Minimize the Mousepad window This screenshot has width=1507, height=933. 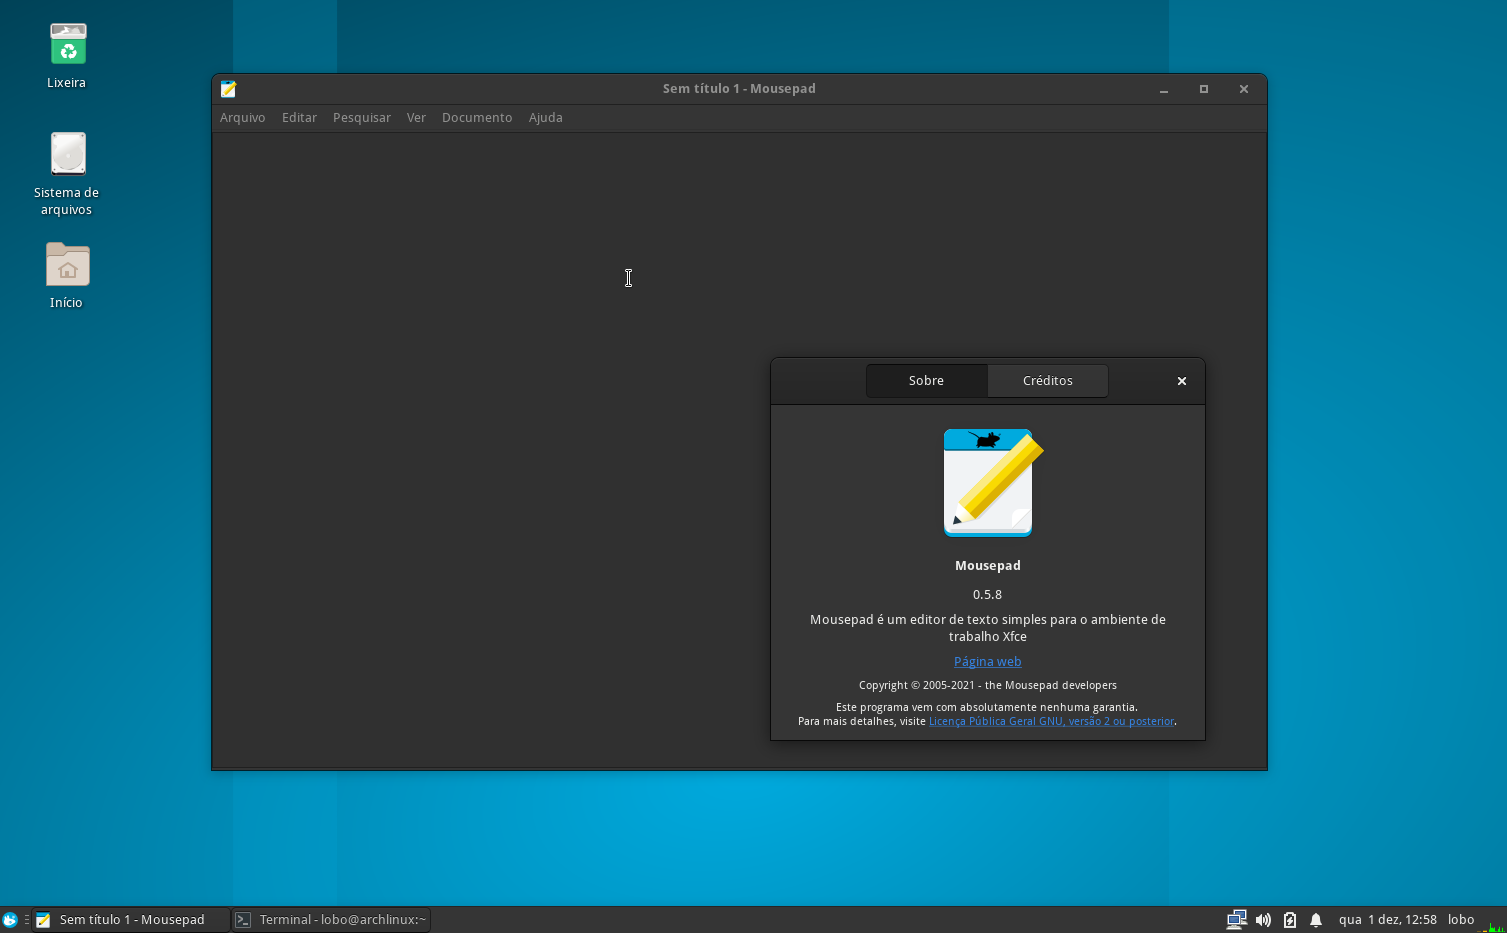1164,89
